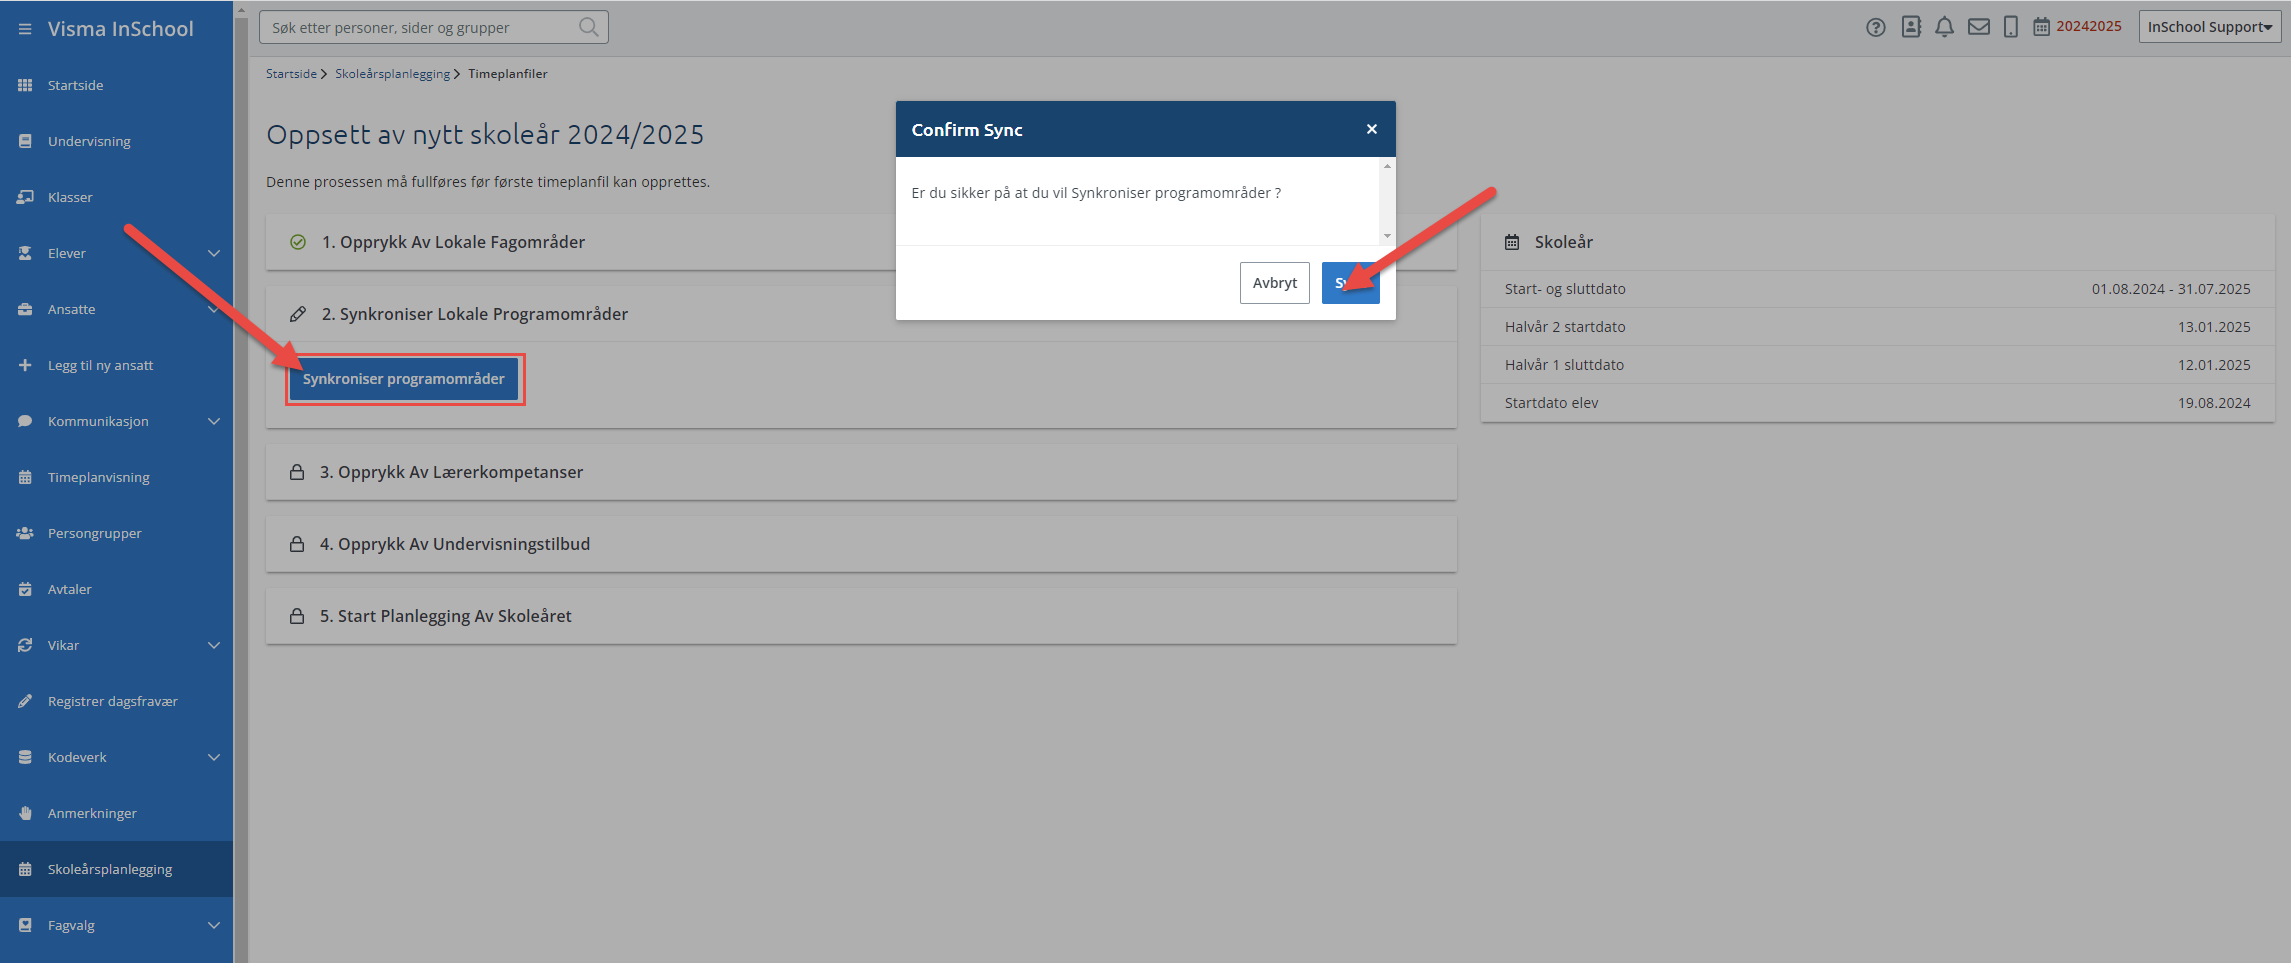
Task: Click Avbryt in the Confirm Sync dialog
Action: click(1274, 283)
